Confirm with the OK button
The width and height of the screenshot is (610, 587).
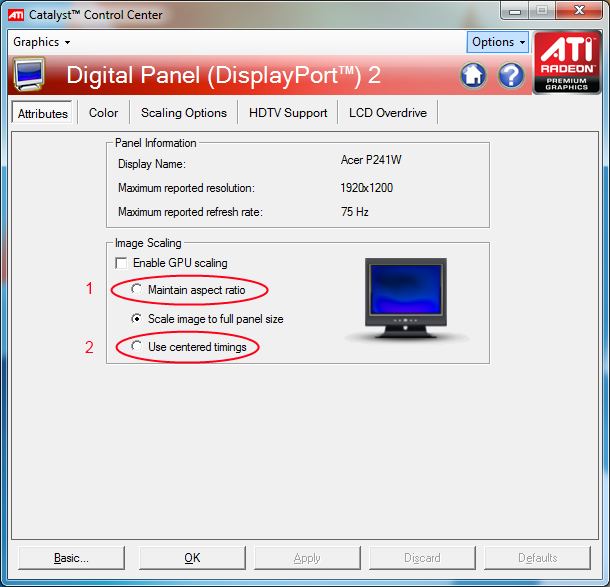[x=192, y=558]
